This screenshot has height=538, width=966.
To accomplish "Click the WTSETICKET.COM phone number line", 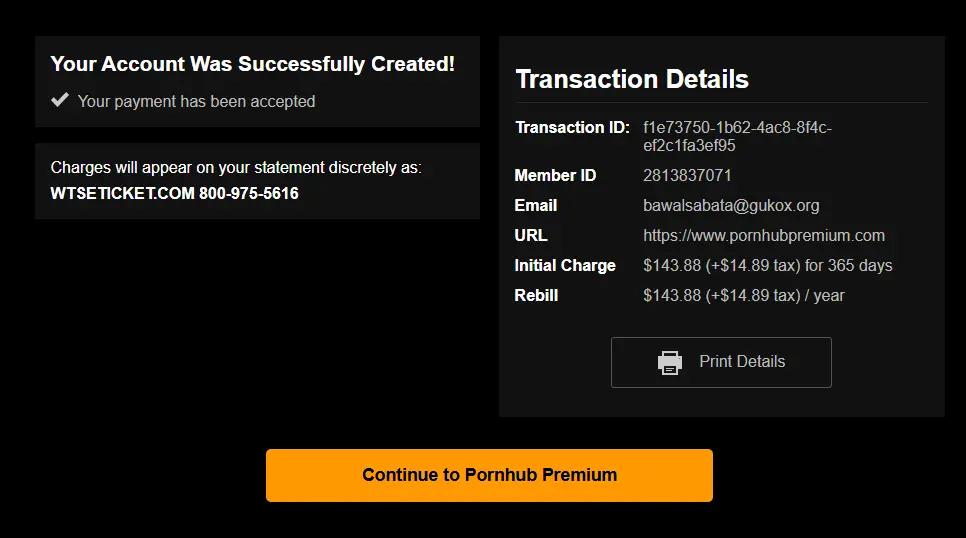I will [x=174, y=194].
